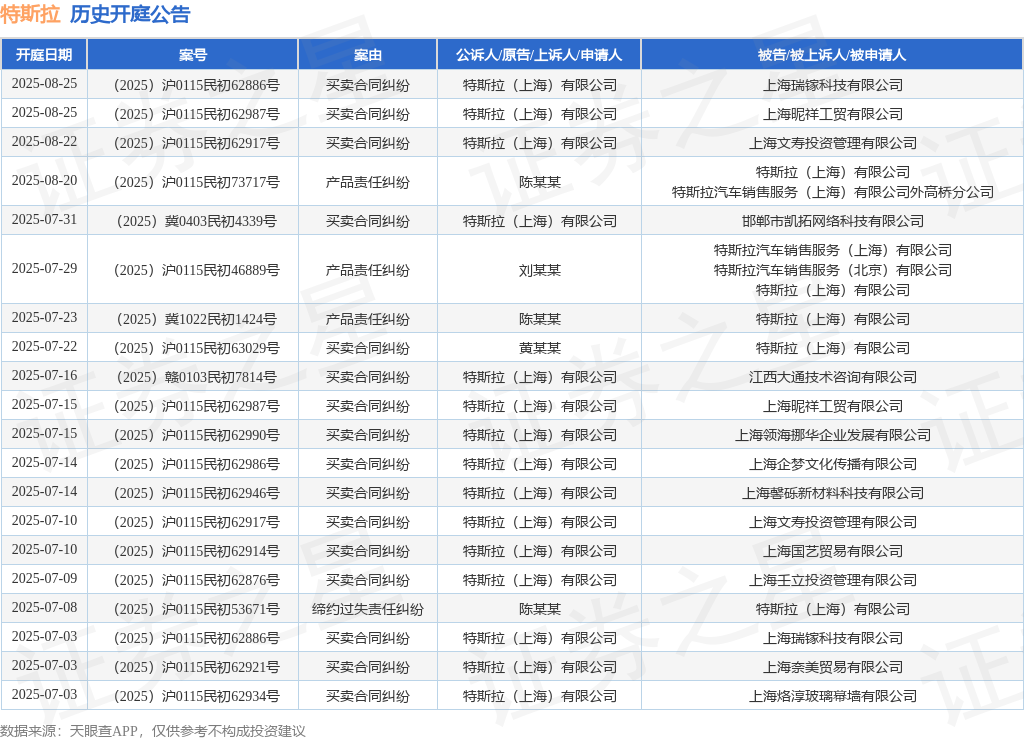Image resolution: width=1024 pixels, height=740 pixels.
Task: Click case number (2025)沪0115民初62876号
Action: coord(197,580)
